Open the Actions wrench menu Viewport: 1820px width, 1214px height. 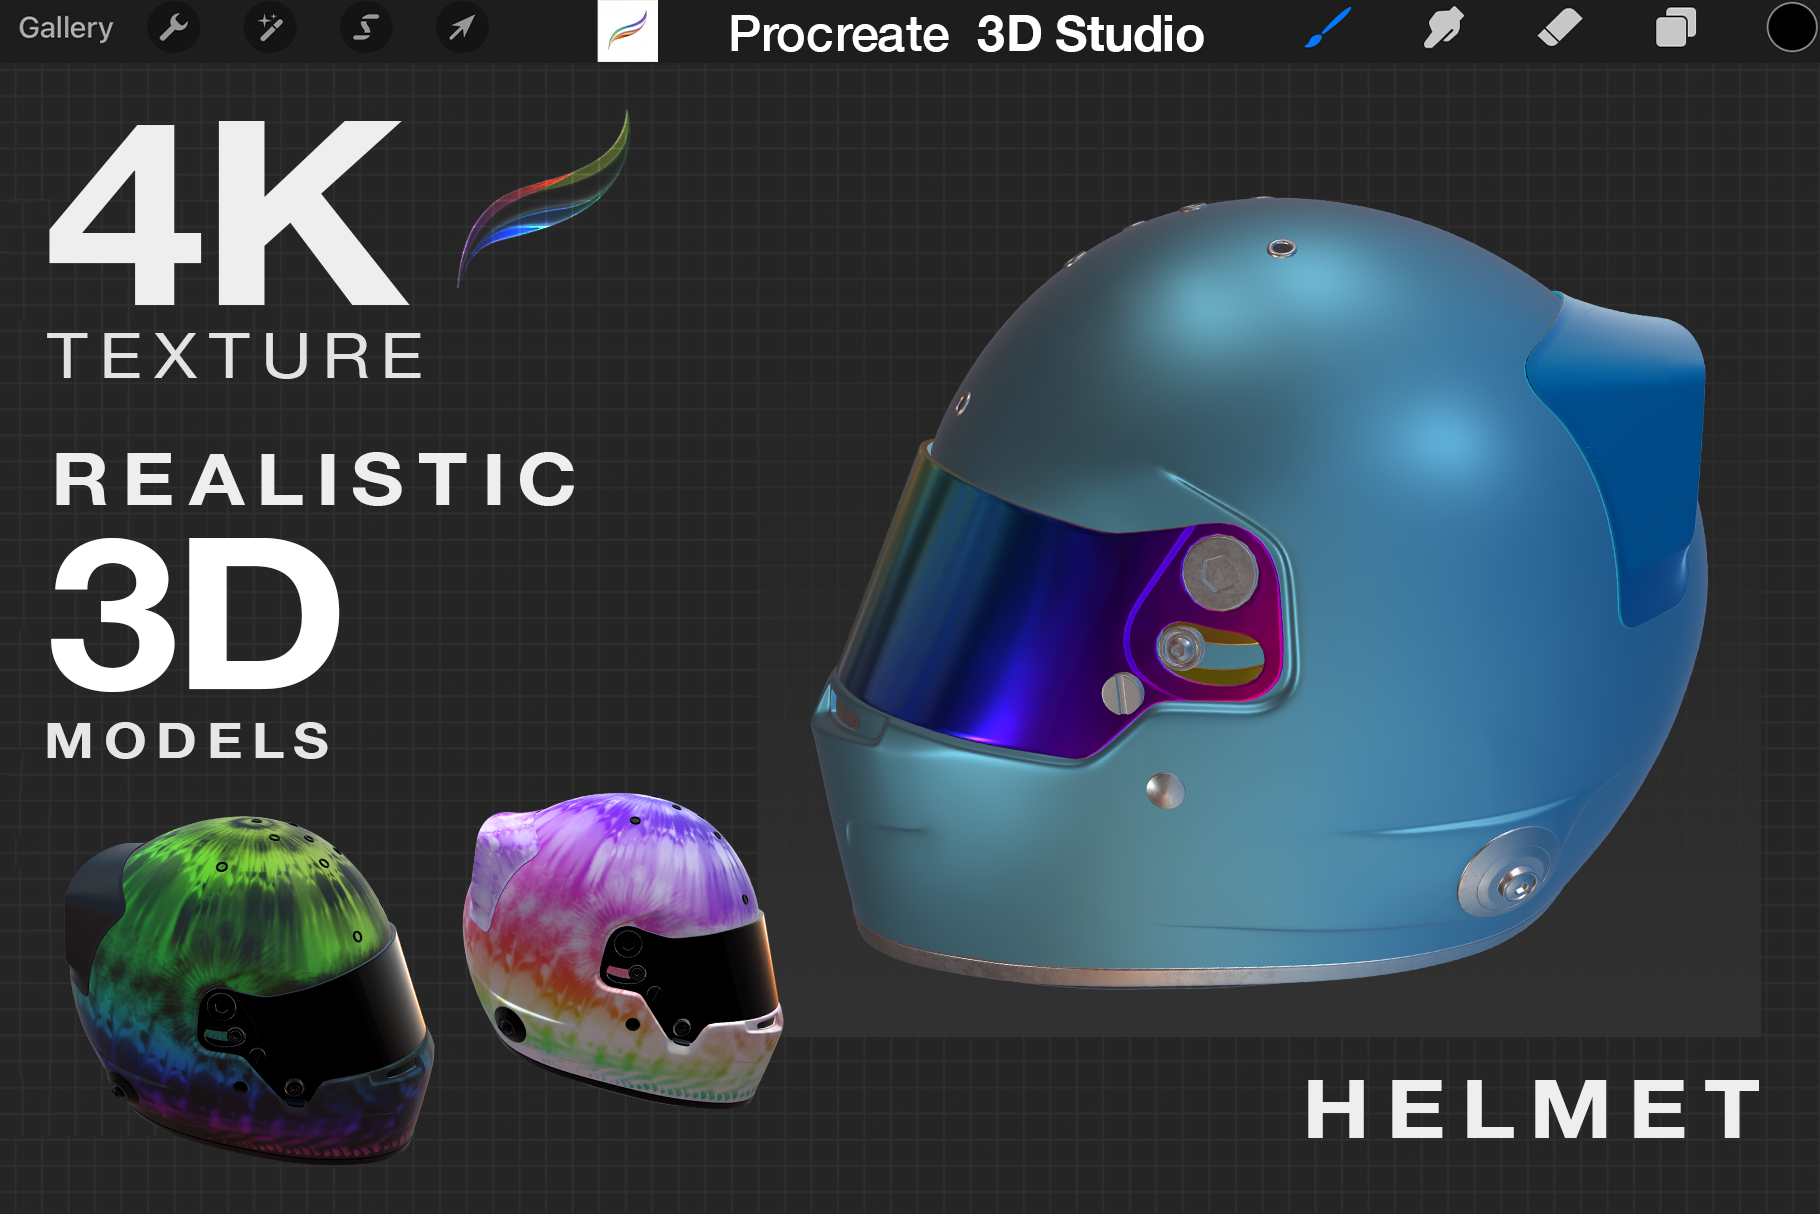[174, 28]
